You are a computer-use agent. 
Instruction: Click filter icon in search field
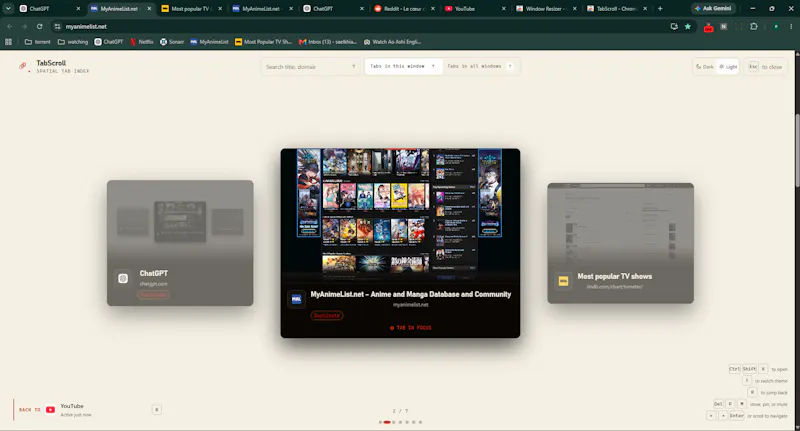click(353, 67)
